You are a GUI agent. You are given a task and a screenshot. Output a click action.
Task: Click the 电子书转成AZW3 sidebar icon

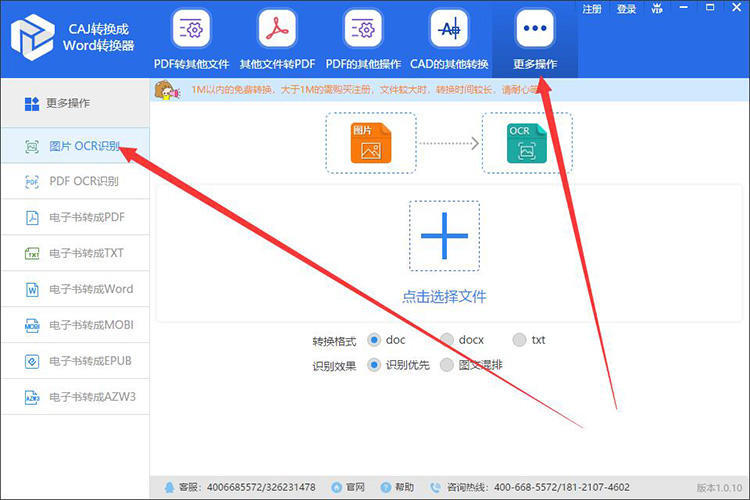point(32,397)
